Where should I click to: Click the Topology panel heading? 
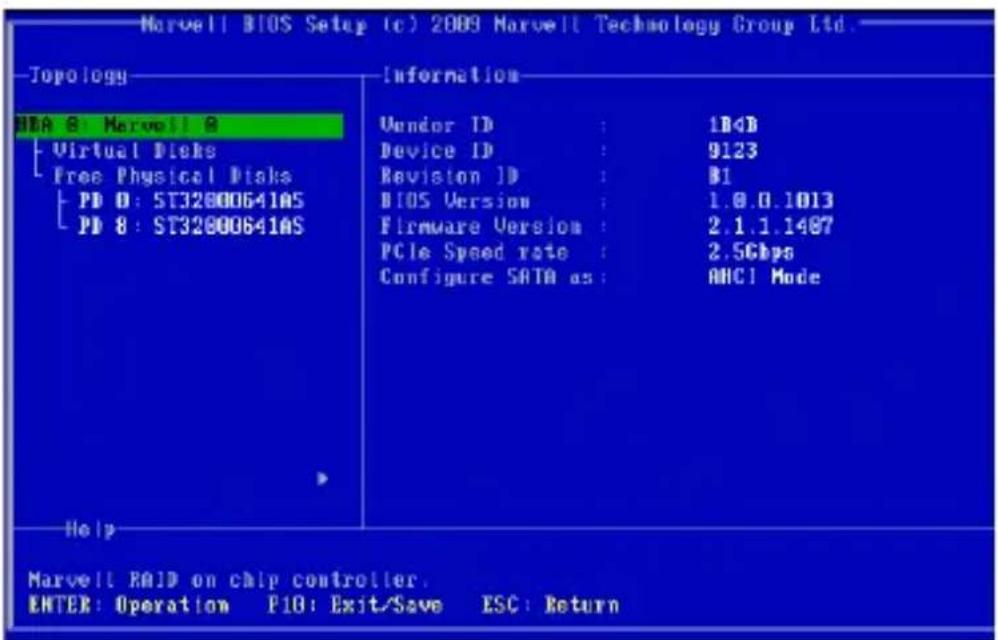click(78, 76)
